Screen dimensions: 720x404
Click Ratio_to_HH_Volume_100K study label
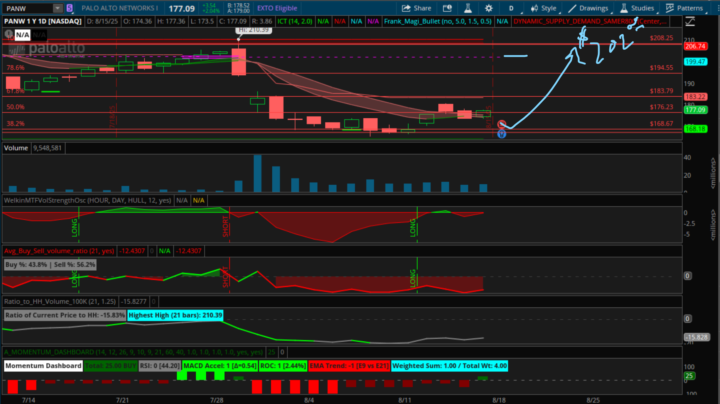point(60,301)
